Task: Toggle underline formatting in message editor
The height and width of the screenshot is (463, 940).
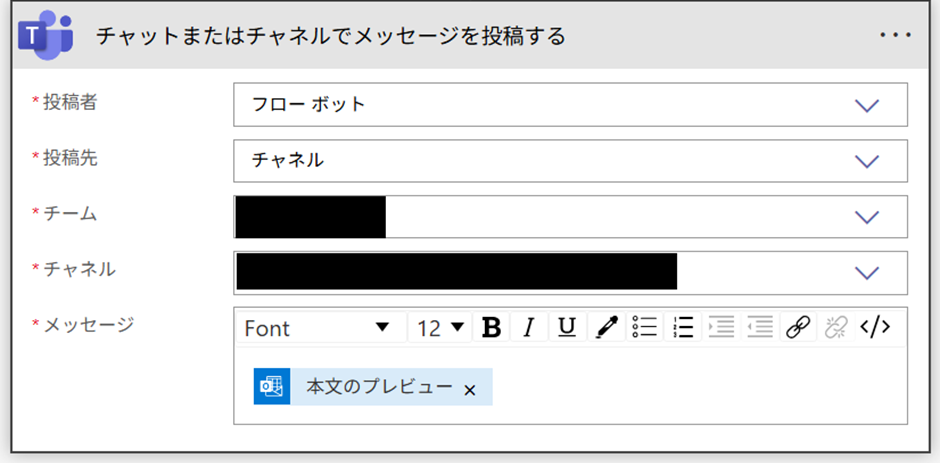Action: (x=567, y=327)
